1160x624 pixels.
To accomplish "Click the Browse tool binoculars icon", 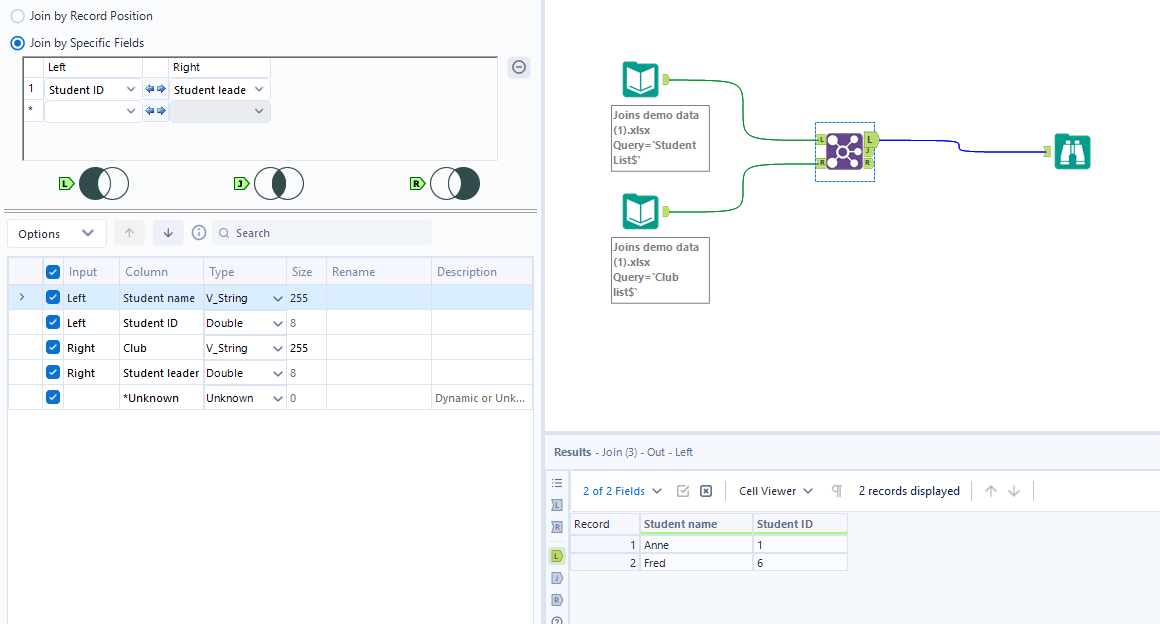I will point(1072,152).
